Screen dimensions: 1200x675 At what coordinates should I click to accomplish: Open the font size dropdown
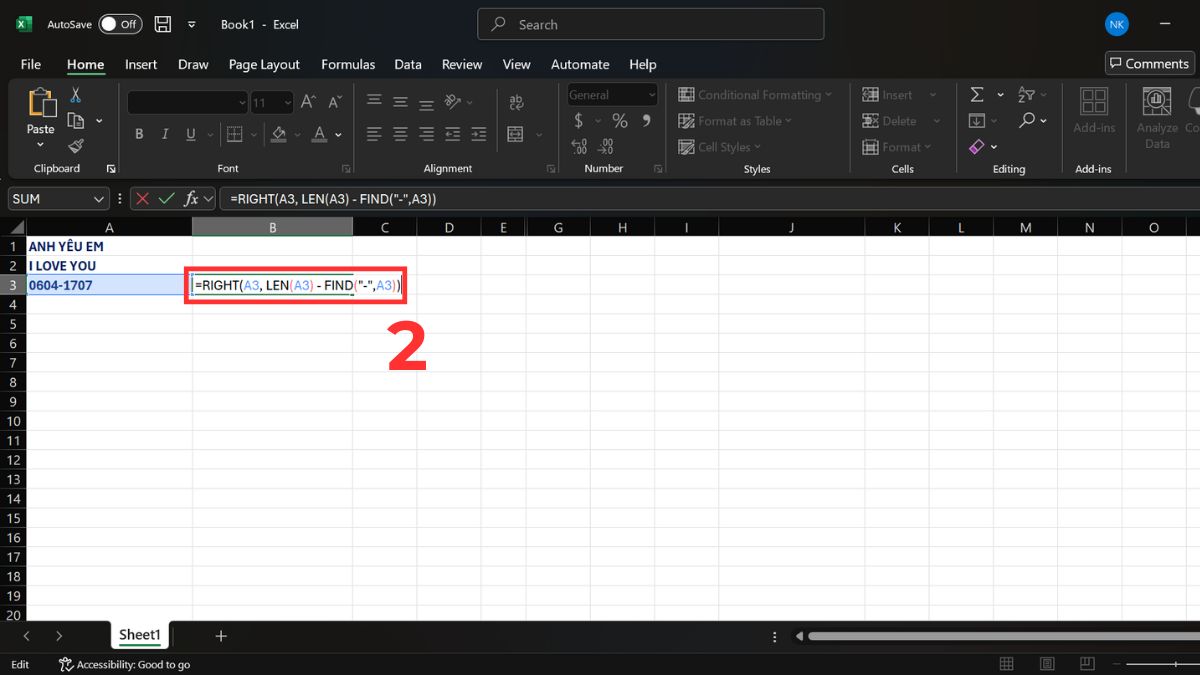(x=288, y=101)
